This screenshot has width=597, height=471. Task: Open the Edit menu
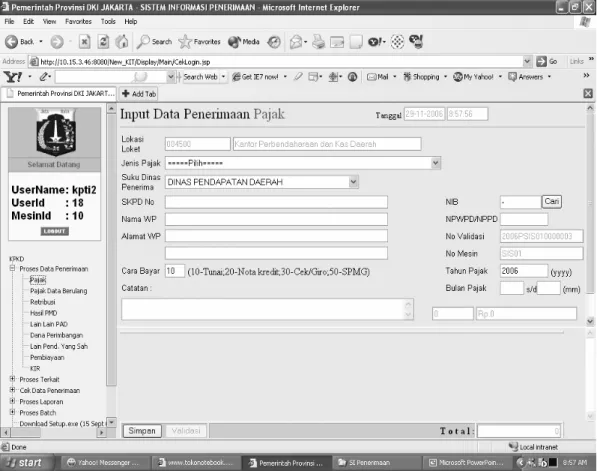click(x=28, y=22)
